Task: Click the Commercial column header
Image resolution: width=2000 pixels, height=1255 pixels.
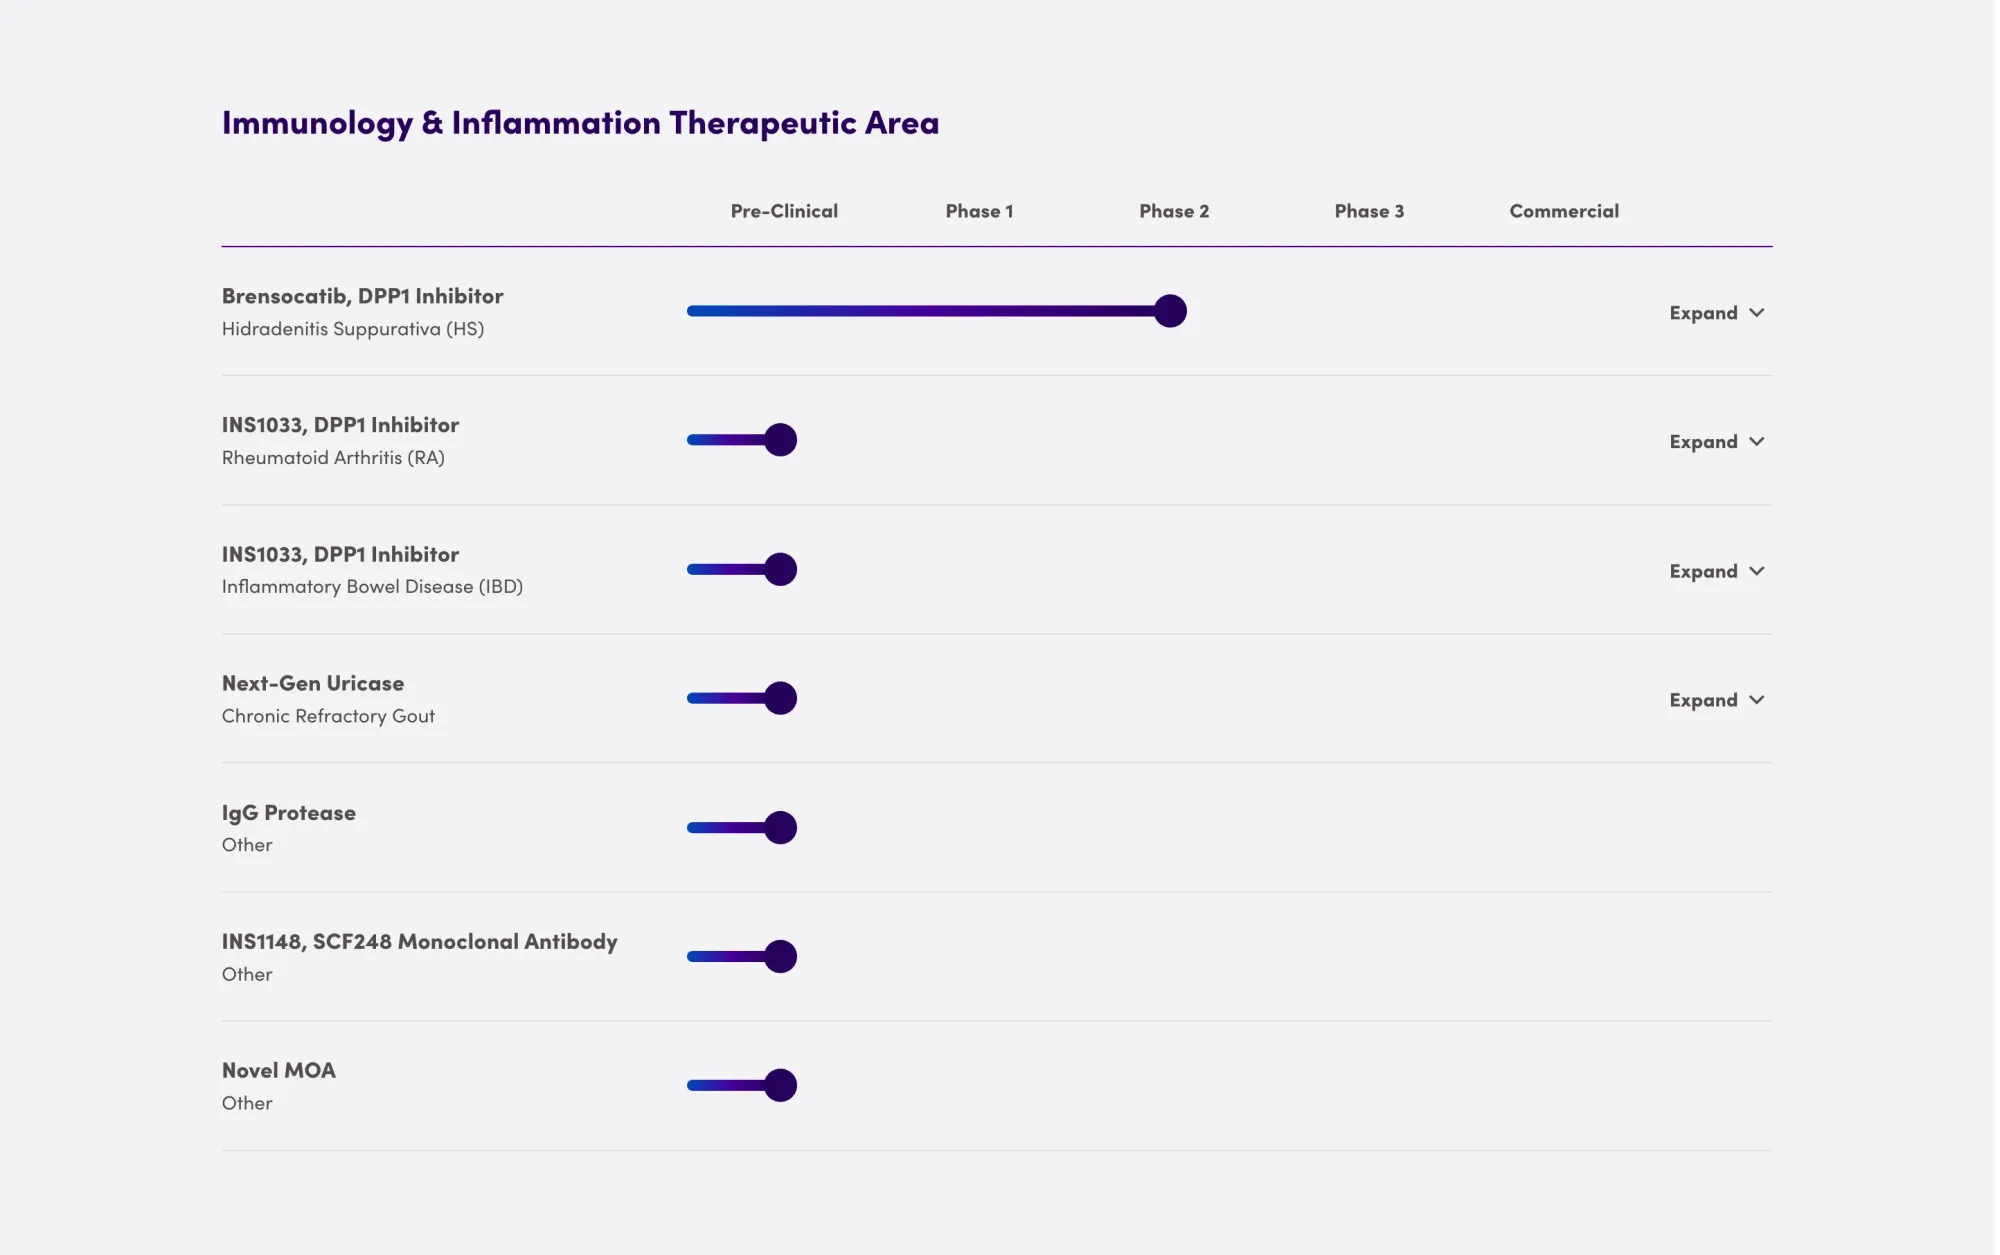Action: click(1564, 211)
